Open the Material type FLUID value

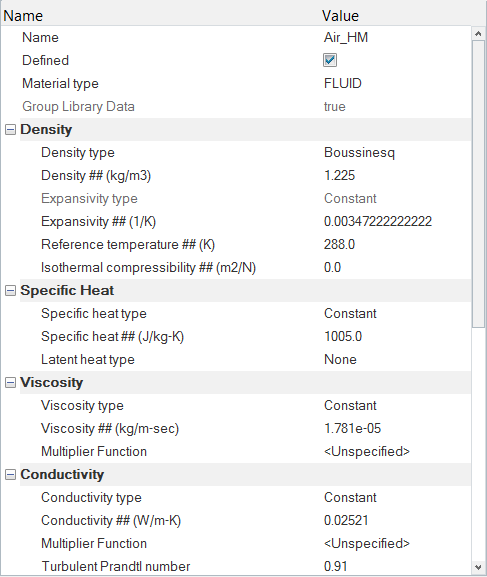click(343, 84)
